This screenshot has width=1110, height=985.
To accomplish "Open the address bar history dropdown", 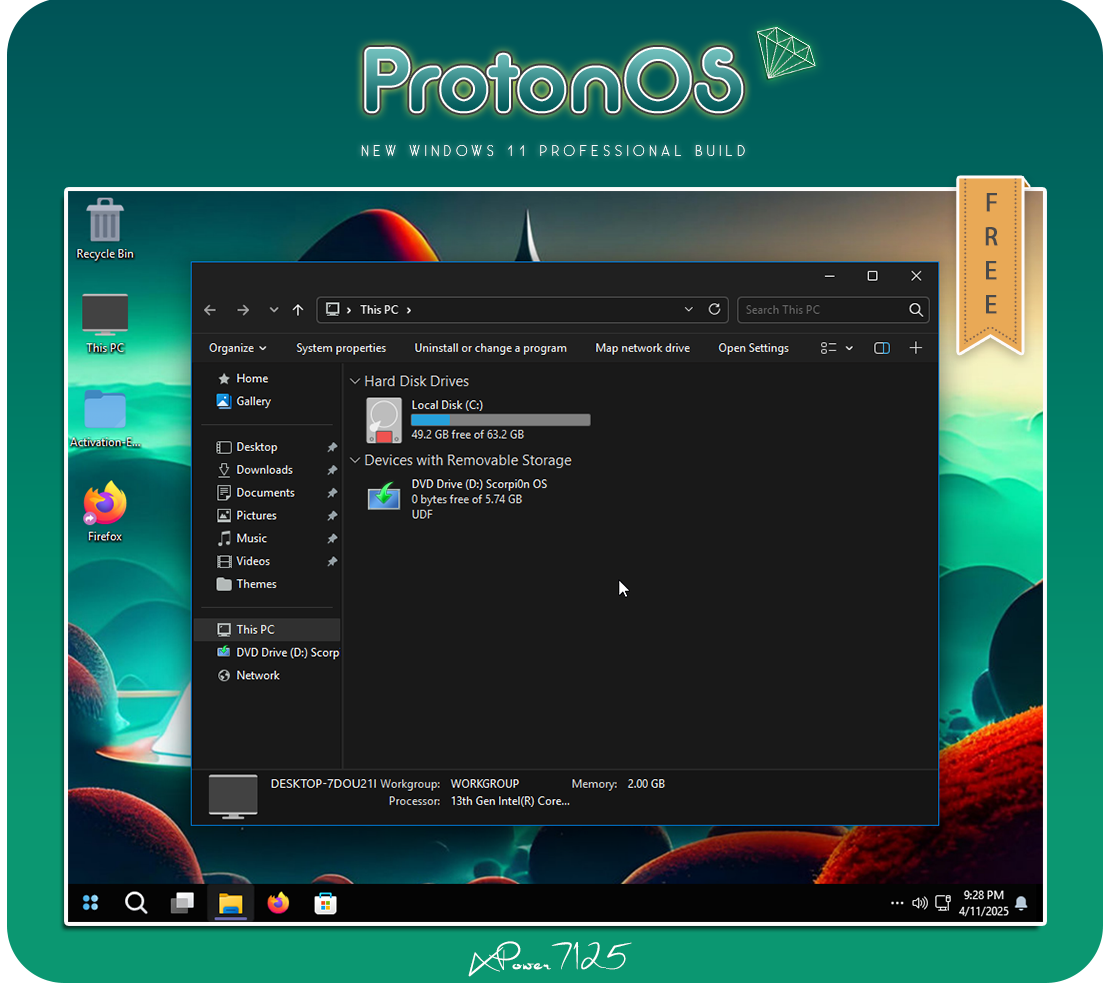I will [x=688, y=309].
